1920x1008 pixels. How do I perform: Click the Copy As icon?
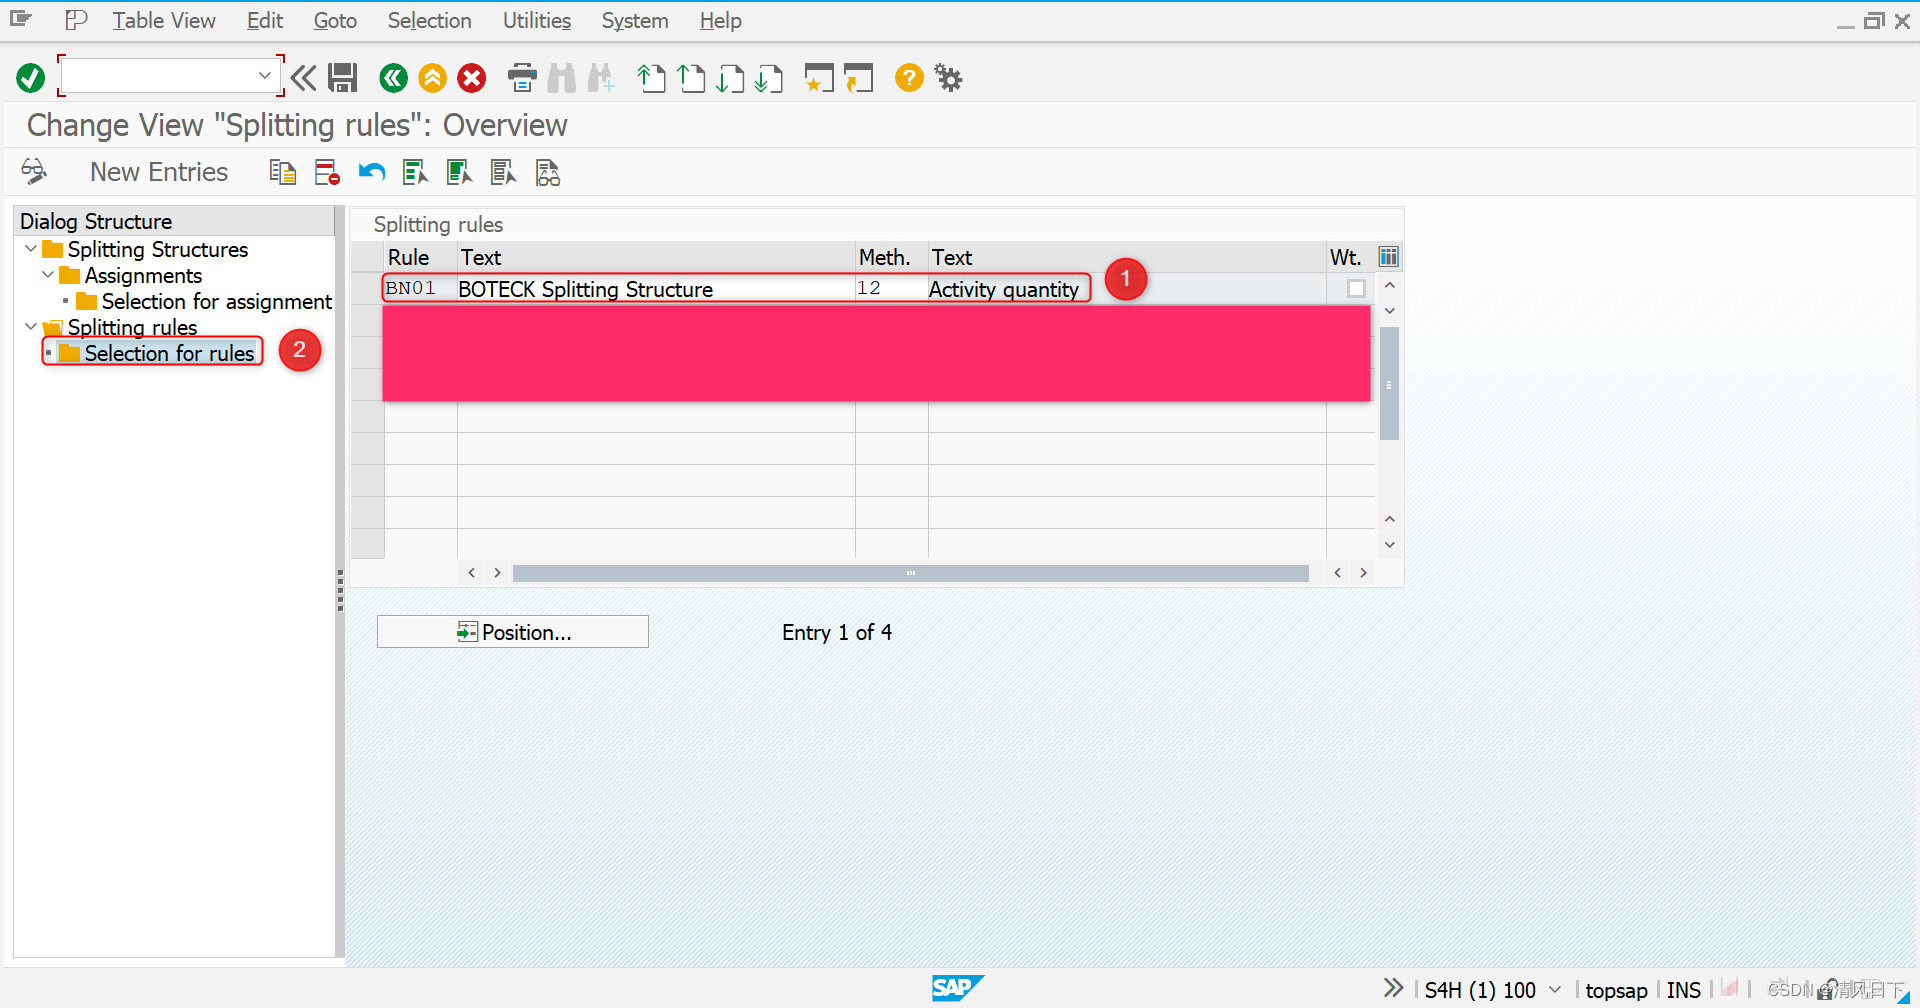tap(283, 172)
